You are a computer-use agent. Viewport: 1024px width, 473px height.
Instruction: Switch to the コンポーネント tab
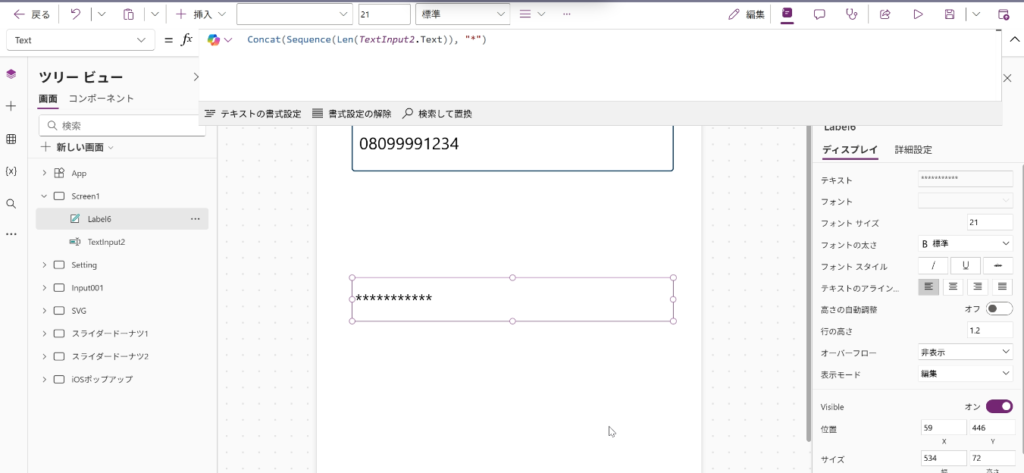click(101, 98)
